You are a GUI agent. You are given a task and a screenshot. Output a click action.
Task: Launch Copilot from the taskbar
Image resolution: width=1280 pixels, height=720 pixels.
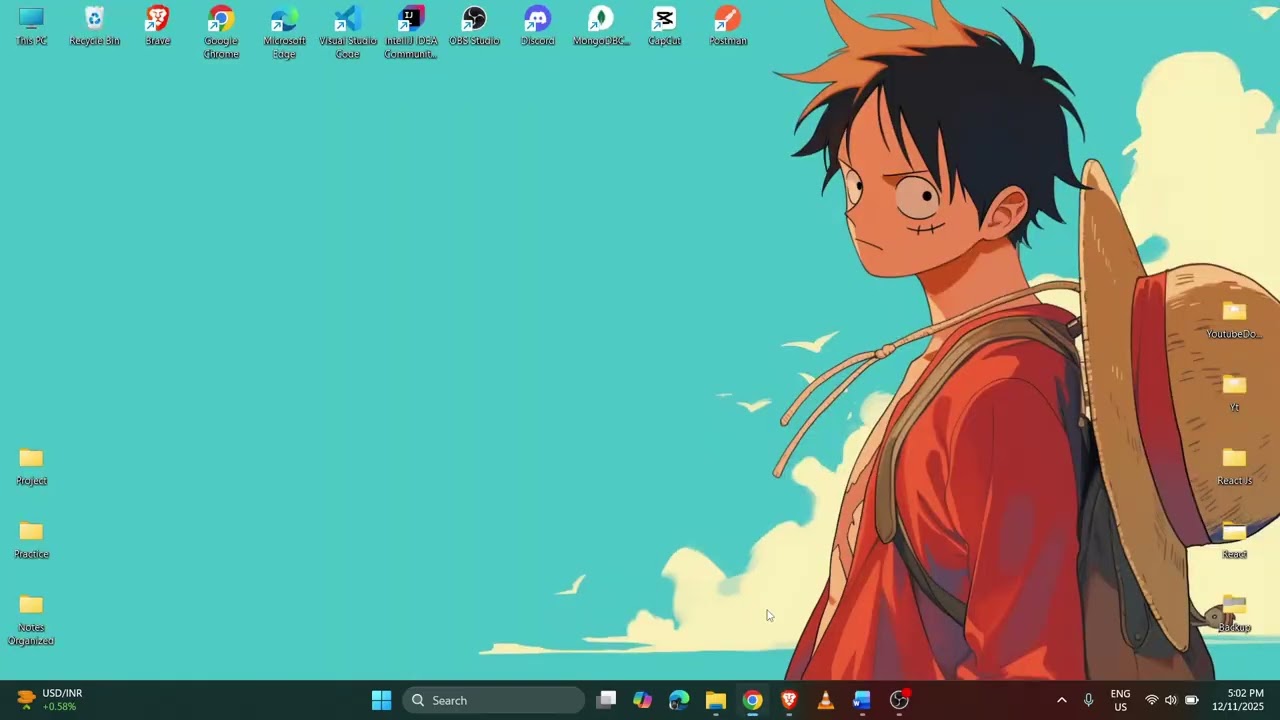pyautogui.click(x=642, y=700)
